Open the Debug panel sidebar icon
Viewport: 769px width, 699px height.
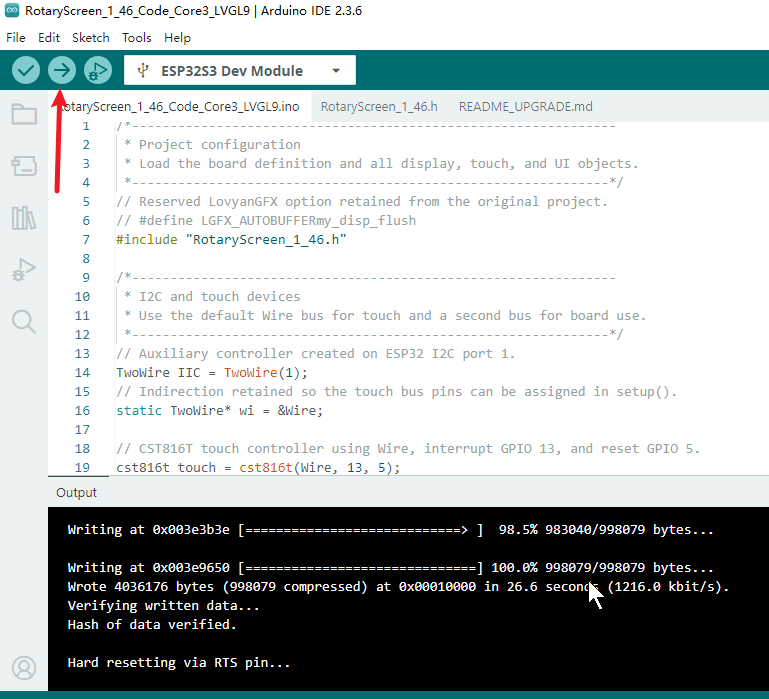coord(24,269)
